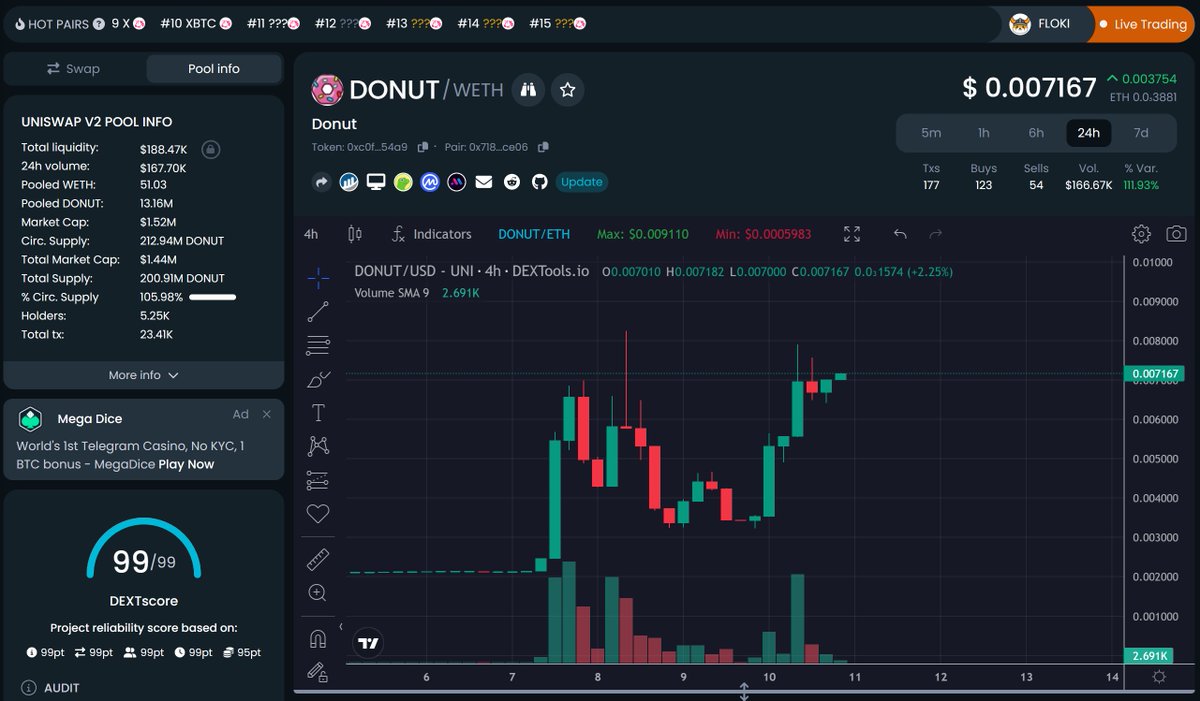
Task: Follow the Play Now link
Action: [186, 464]
